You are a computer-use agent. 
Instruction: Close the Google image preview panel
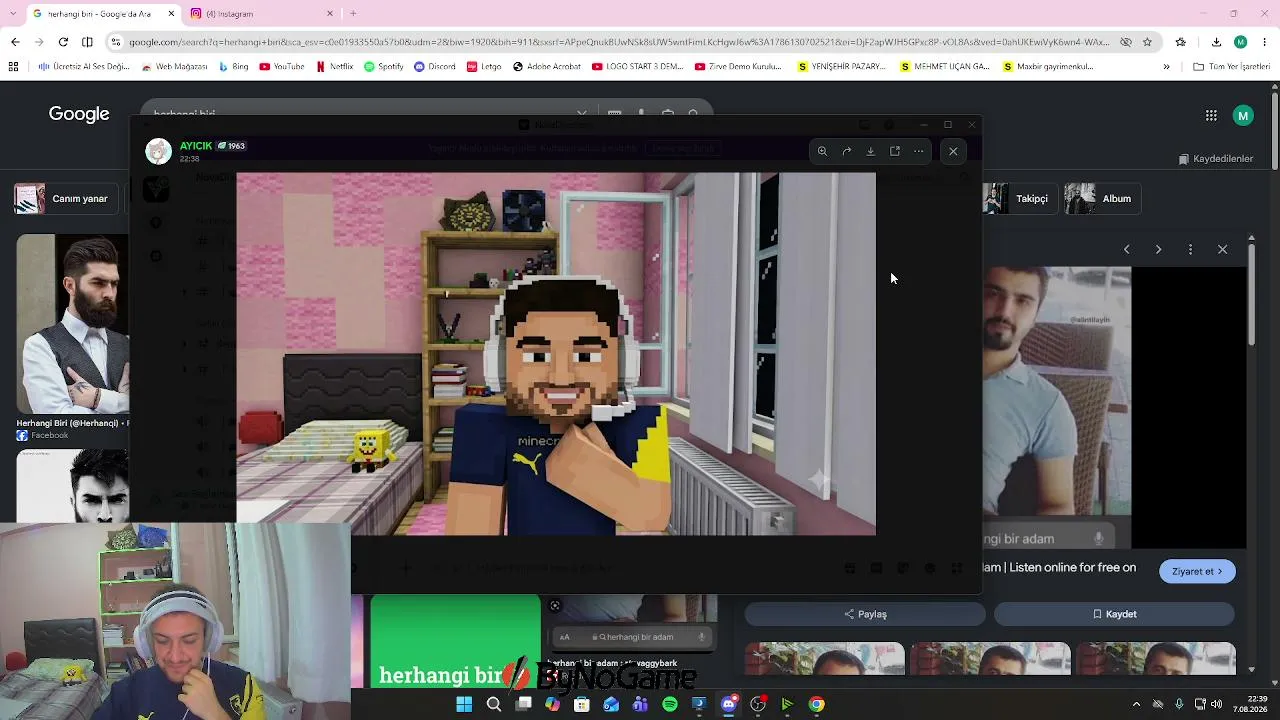1222,249
